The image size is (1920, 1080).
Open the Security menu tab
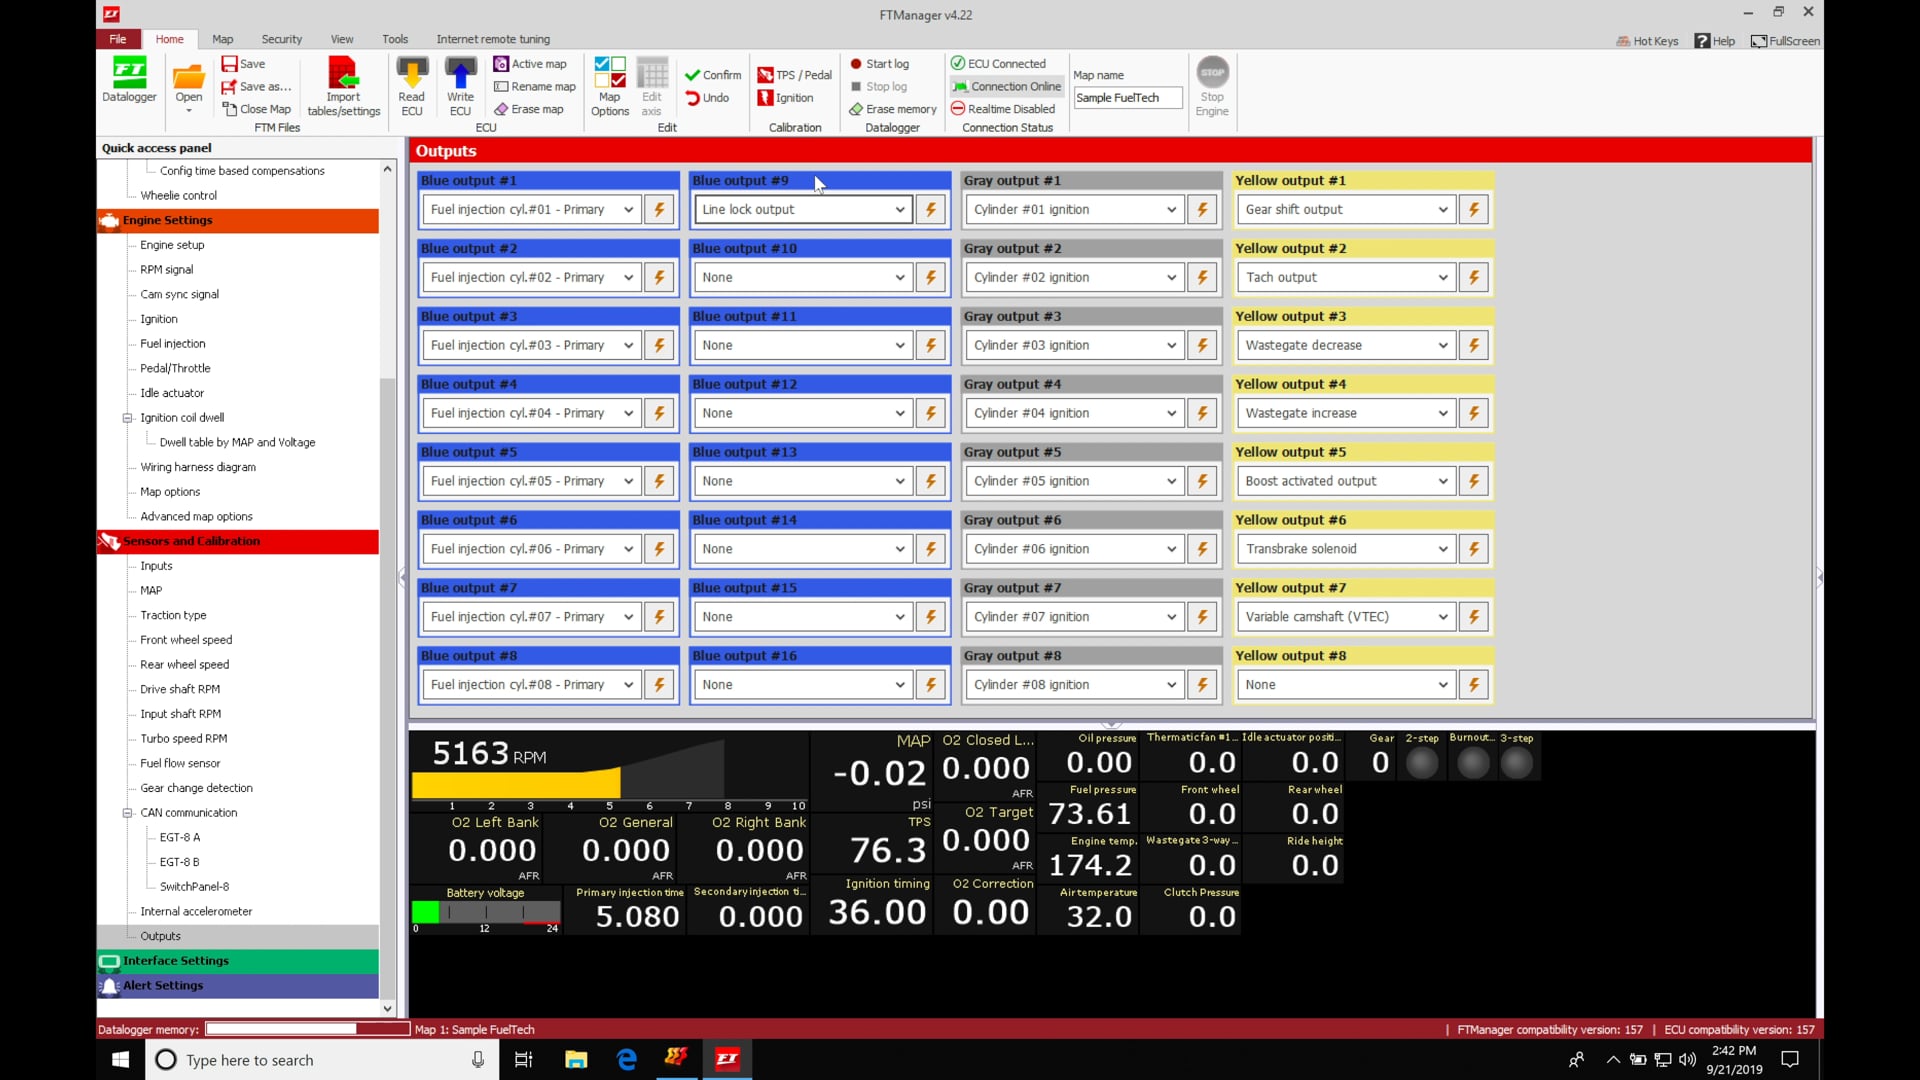(281, 39)
